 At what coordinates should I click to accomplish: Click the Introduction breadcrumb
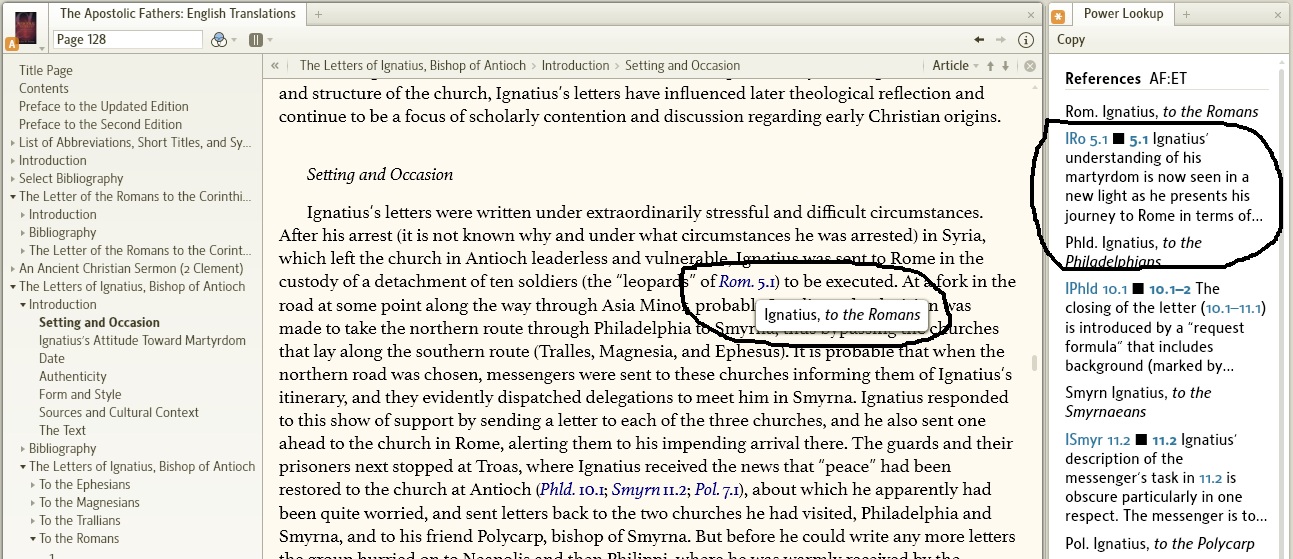click(575, 66)
